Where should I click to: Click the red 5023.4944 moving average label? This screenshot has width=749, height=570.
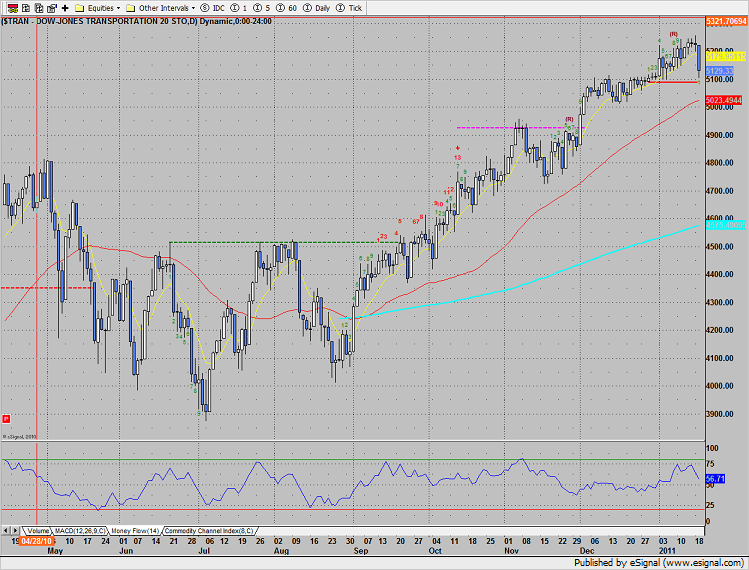724,100
